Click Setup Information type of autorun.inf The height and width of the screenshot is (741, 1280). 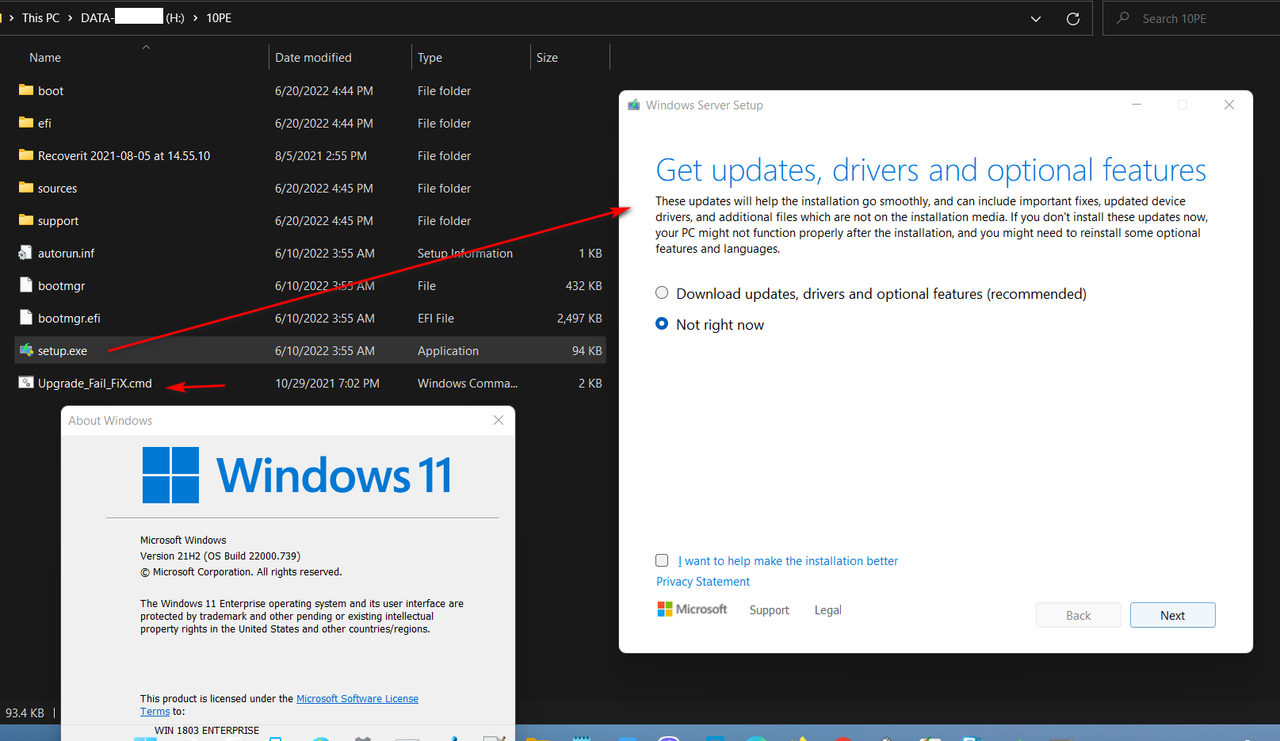pos(465,253)
